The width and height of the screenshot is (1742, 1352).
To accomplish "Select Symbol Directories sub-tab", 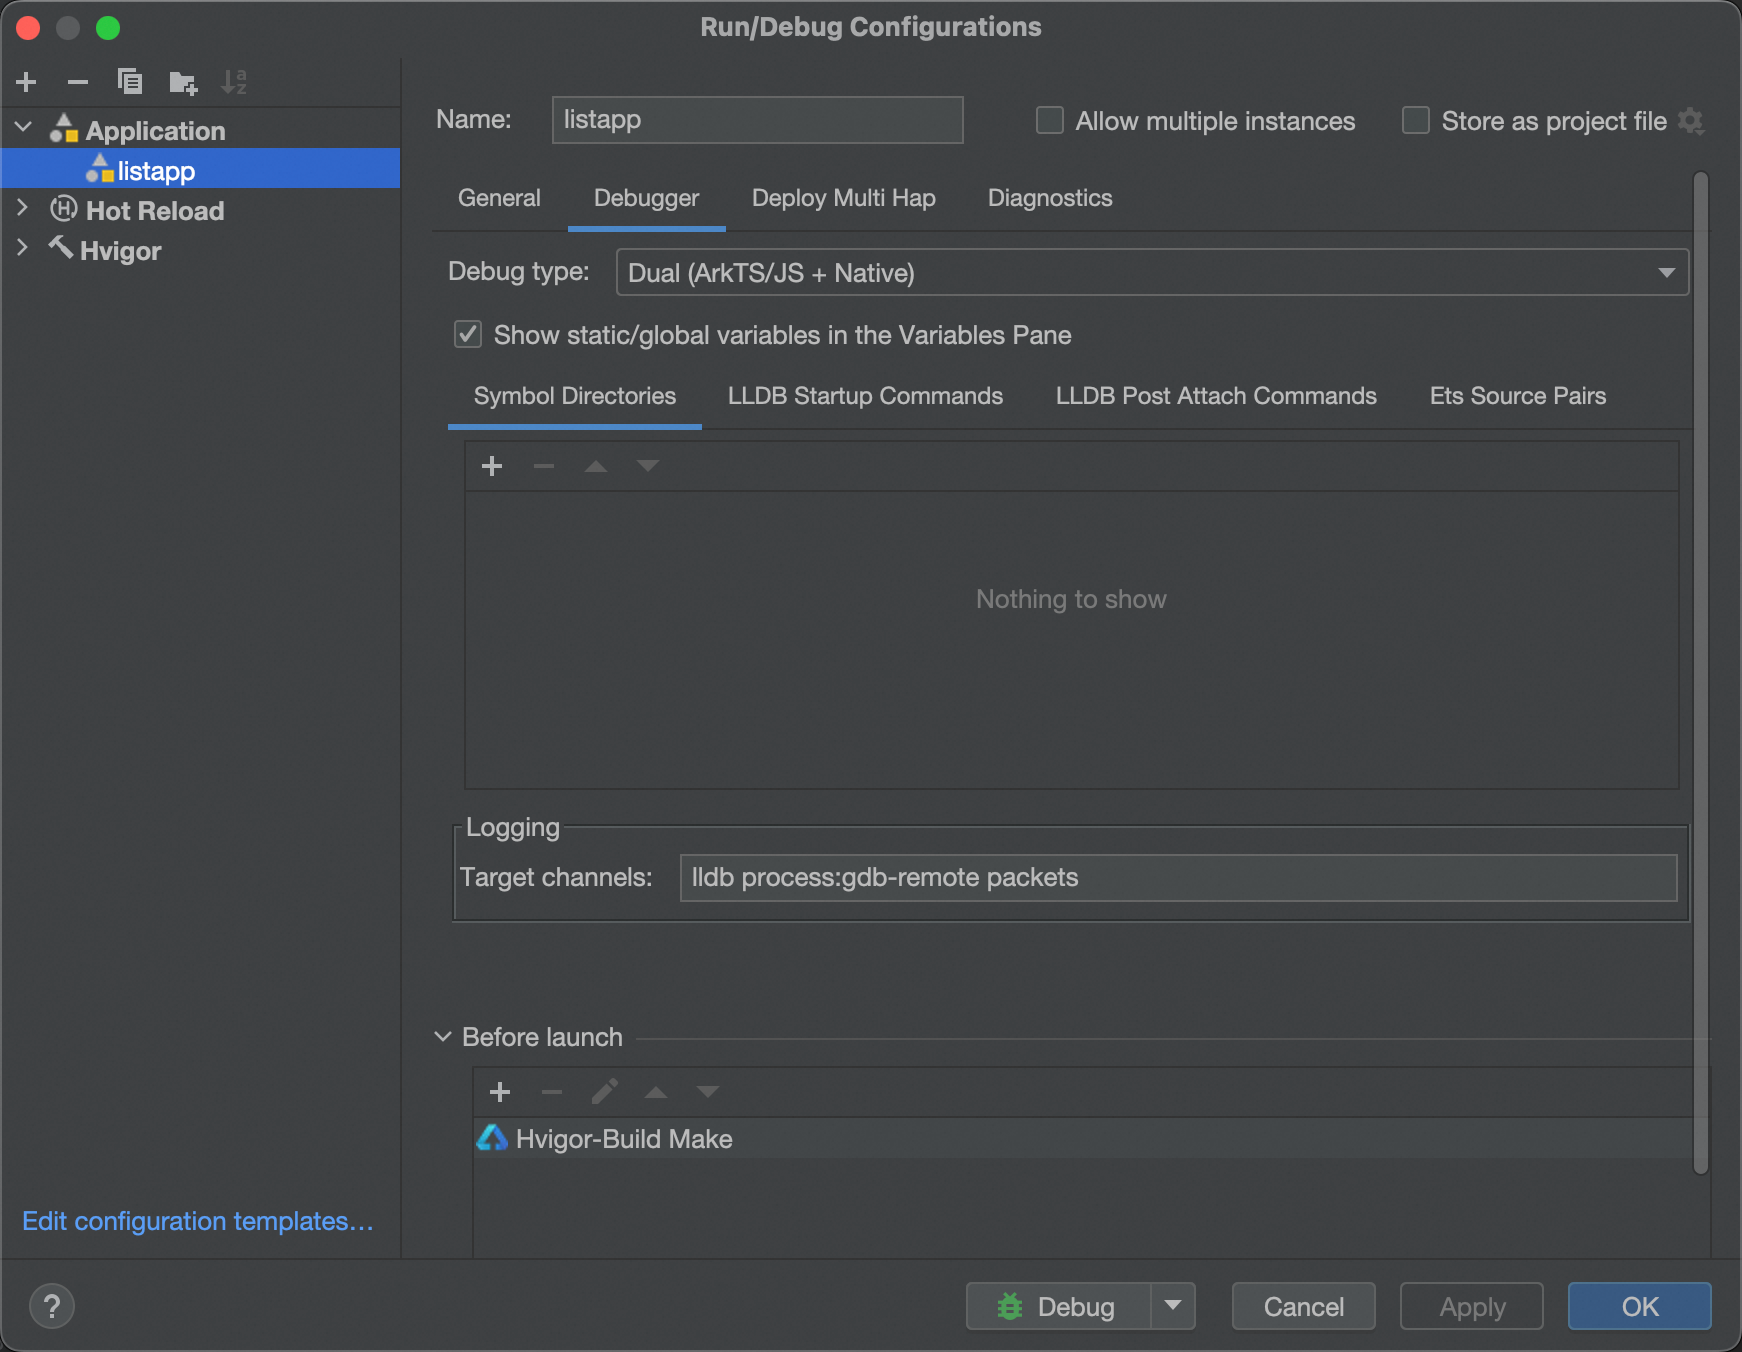I will (x=574, y=396).
